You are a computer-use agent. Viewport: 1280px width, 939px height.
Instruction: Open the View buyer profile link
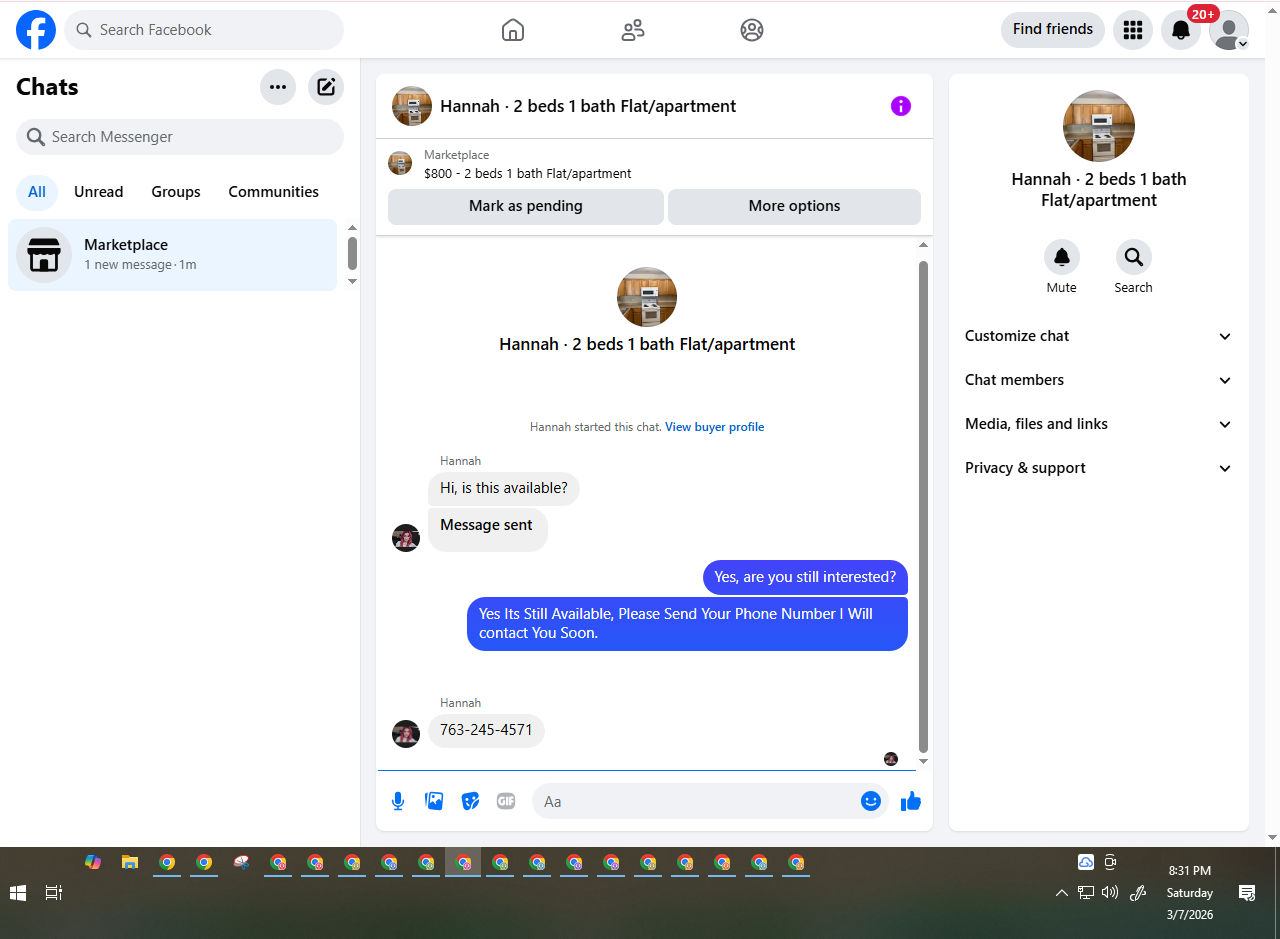[x=715, y=427]
